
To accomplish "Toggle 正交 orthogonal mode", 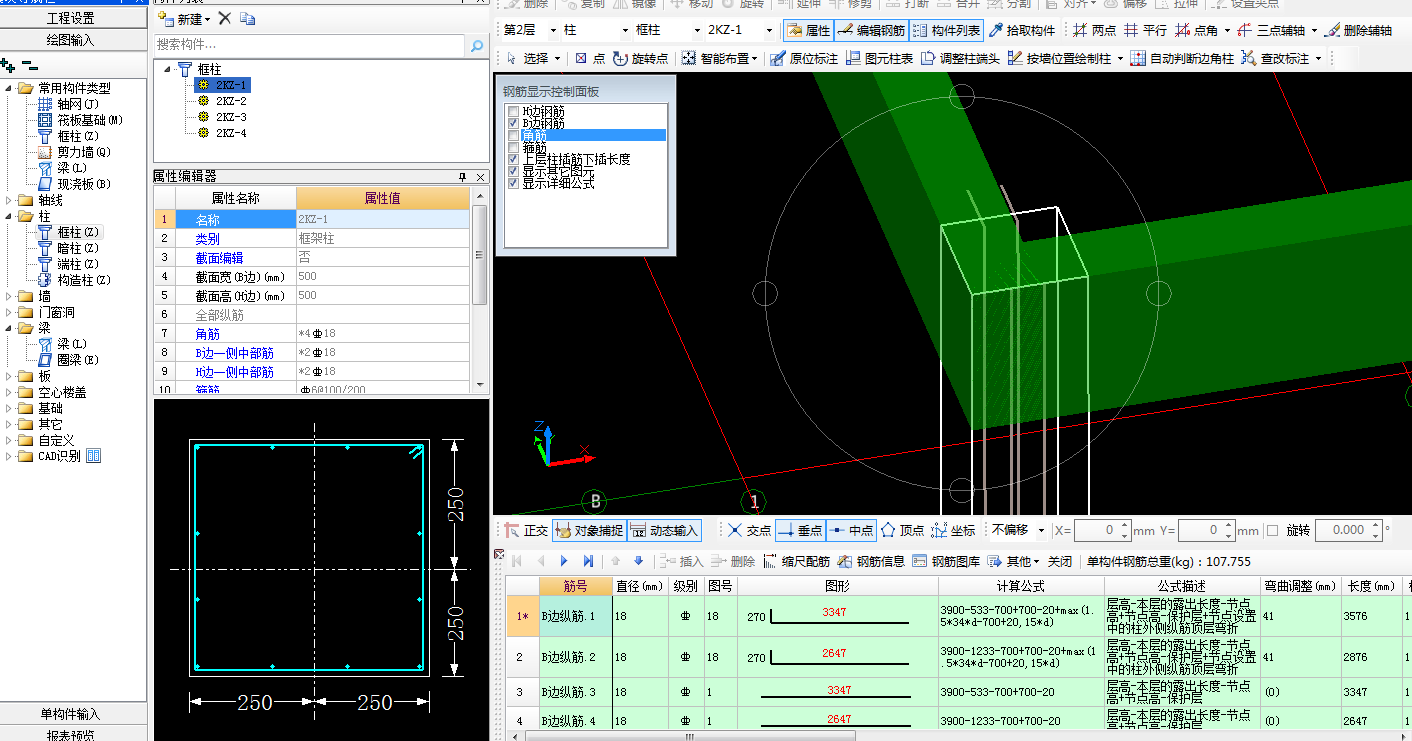I will (526, 530).
